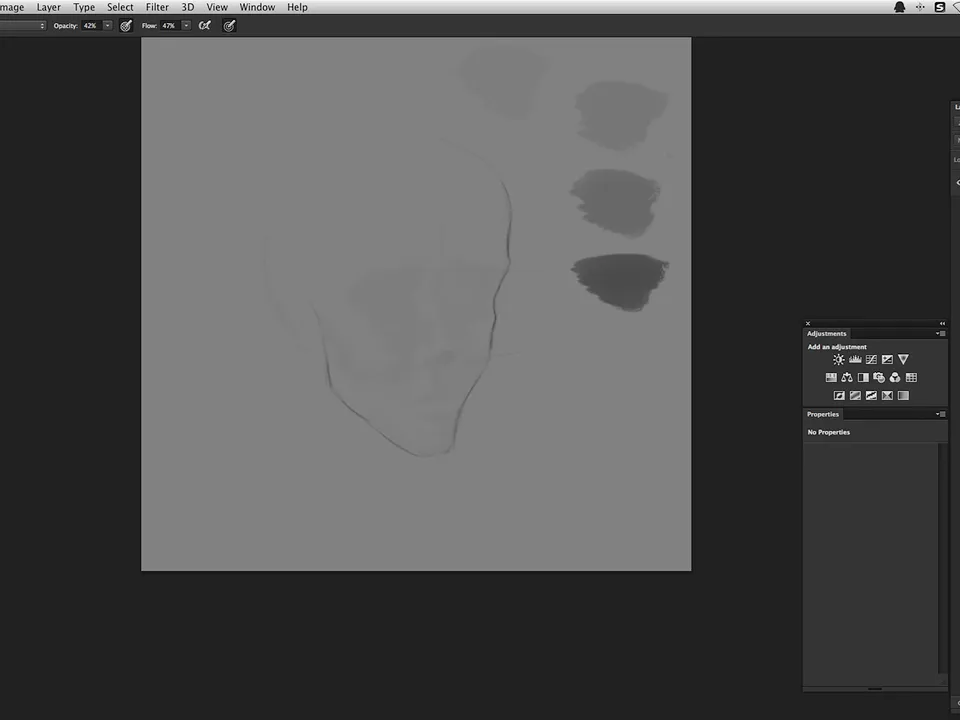Toggle pressure for size button
The height and width of the screenshot is (720, 960).
(229, 26)
